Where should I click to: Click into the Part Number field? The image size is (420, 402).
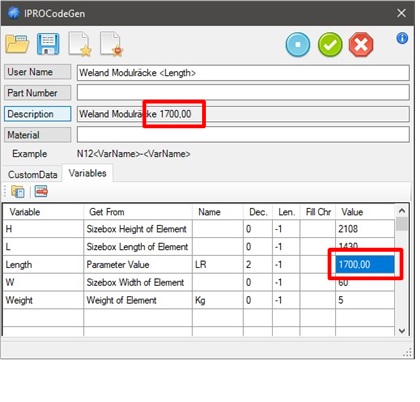(243, 93)
